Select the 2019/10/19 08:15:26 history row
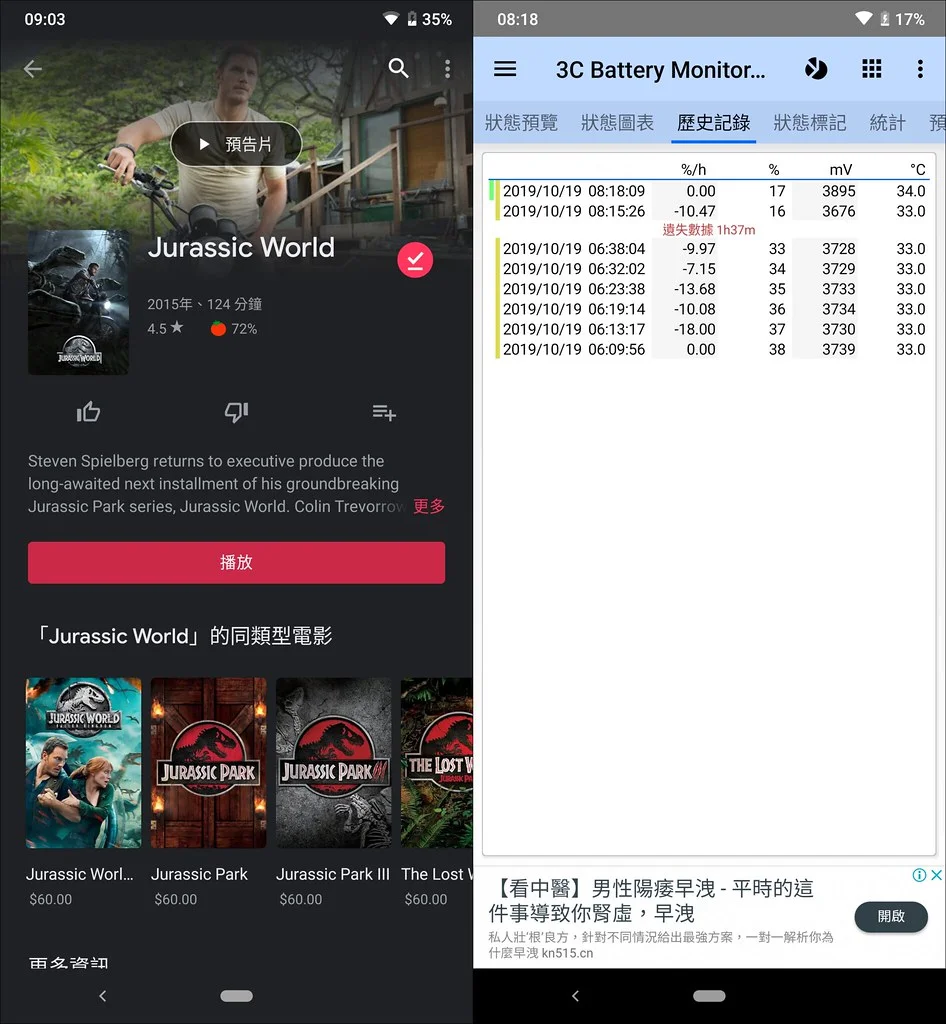Image resolution: width=946 pixels, height=1024 pixels. coord(708,212)
